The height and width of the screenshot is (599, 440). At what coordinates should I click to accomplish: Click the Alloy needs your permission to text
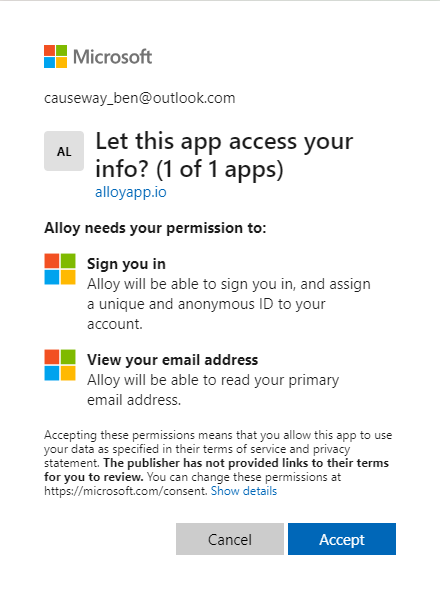[x=155, y=228]
